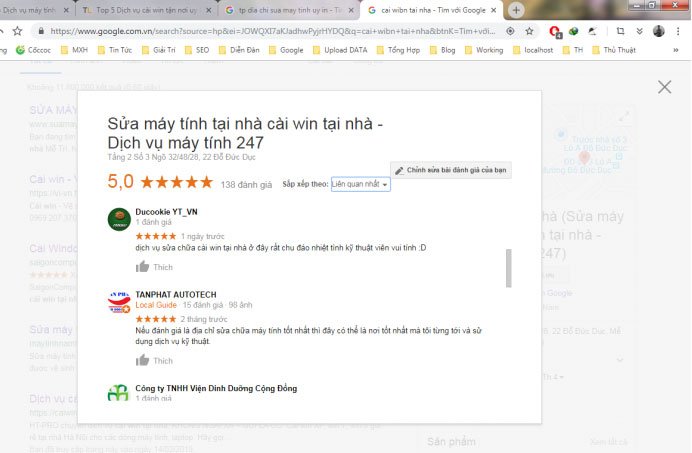Click the Viện Dinh Dưỡng Cộng Đồng avatar
Screen dimensions: 692x453
coord(118,393)
